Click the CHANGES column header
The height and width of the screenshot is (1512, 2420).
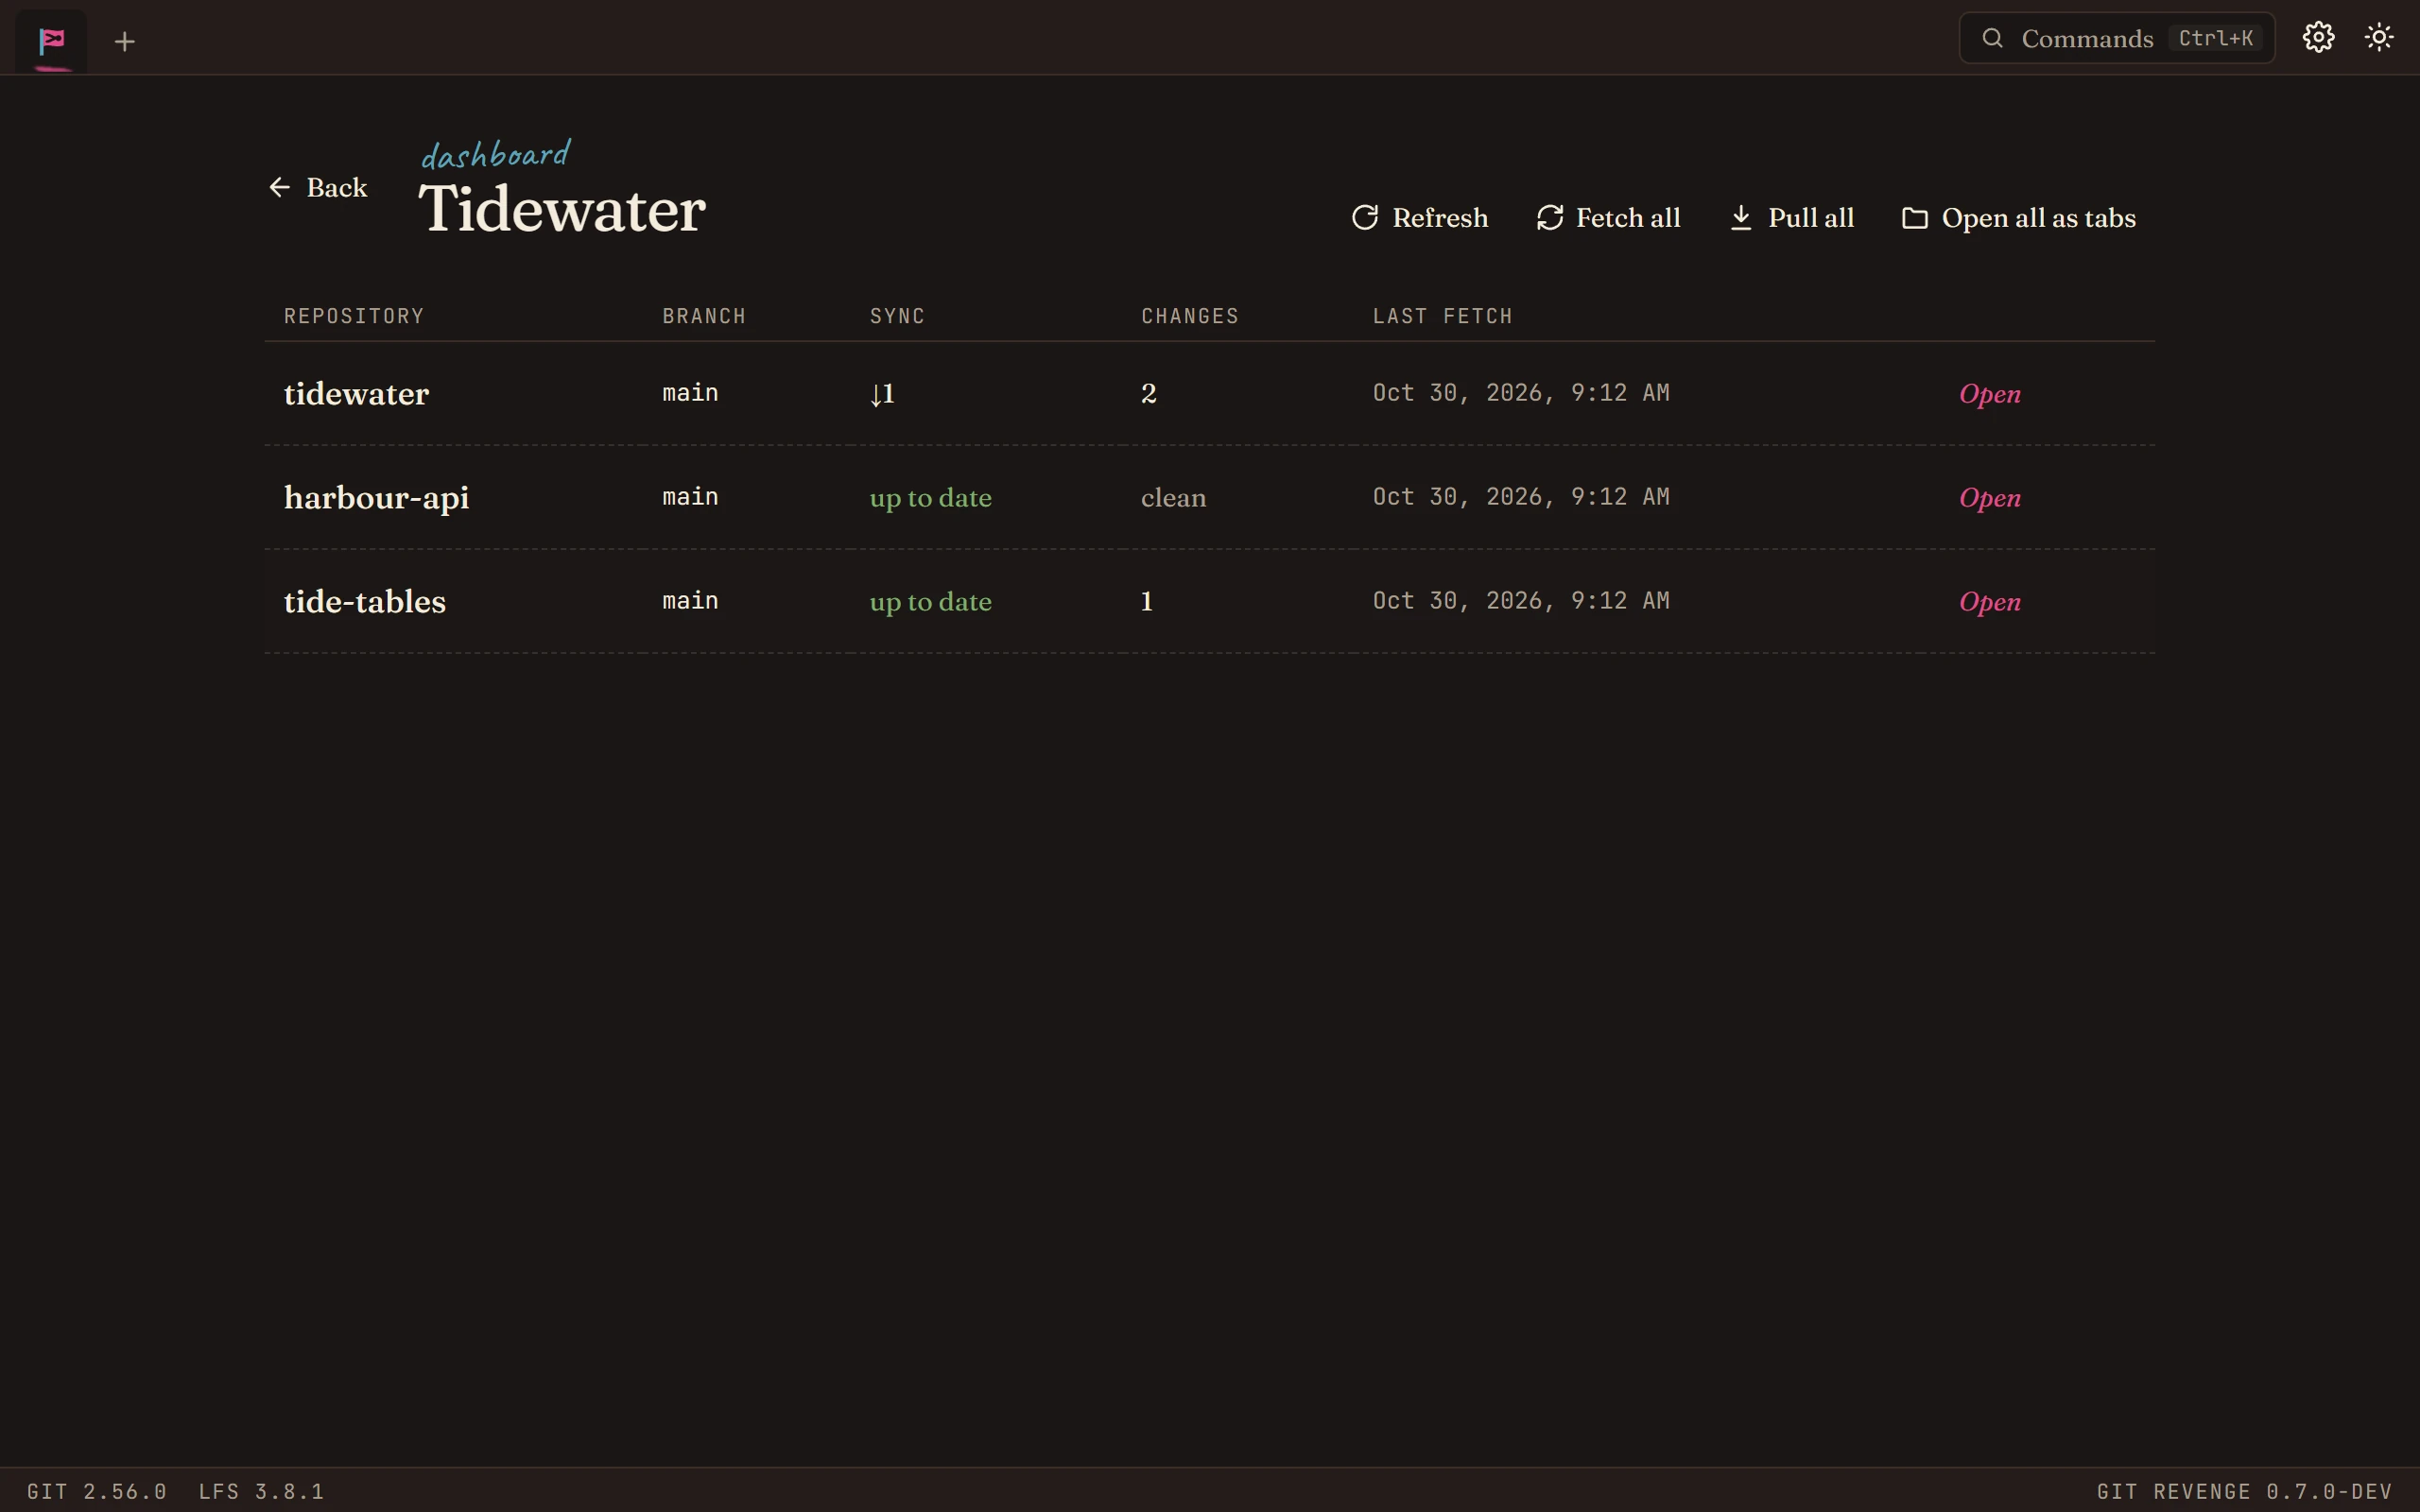[1190, 316]
